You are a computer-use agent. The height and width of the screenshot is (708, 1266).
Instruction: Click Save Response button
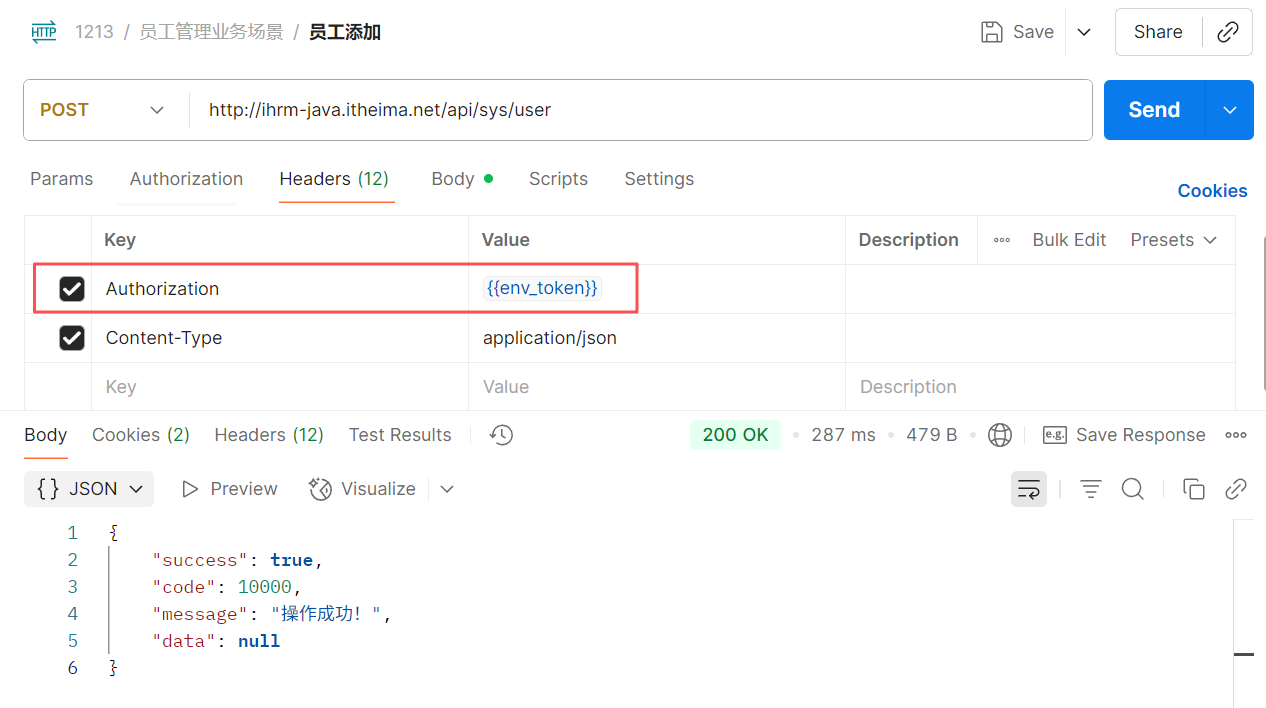click(1124, 435)
